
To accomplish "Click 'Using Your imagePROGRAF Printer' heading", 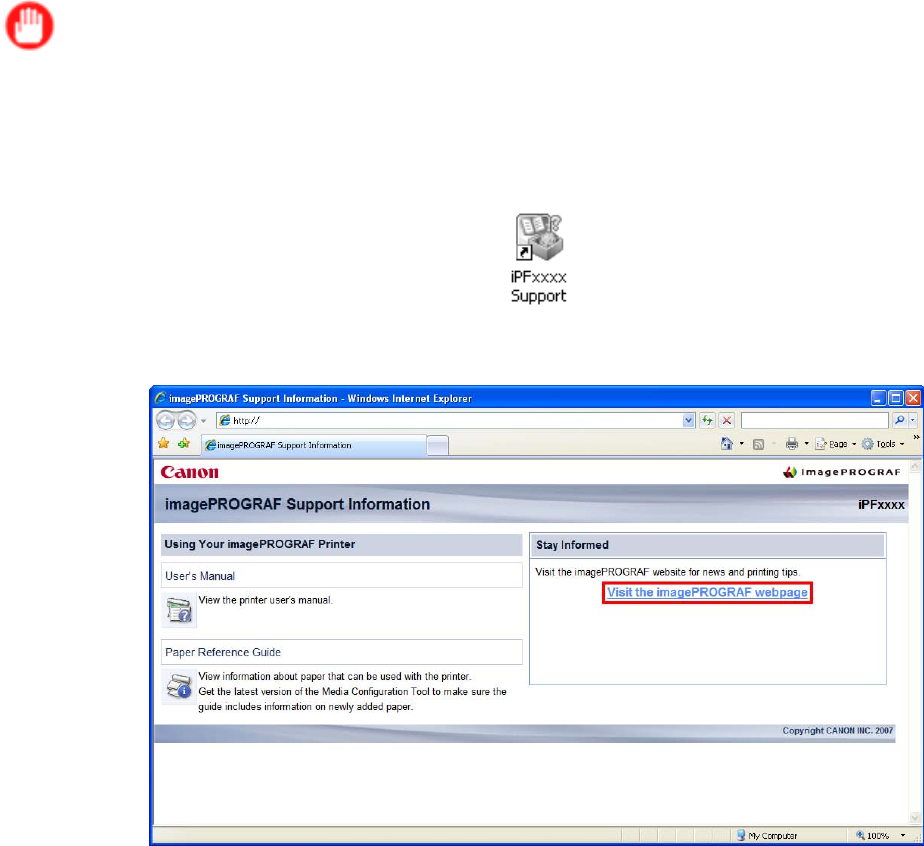I will click(259, 544).
